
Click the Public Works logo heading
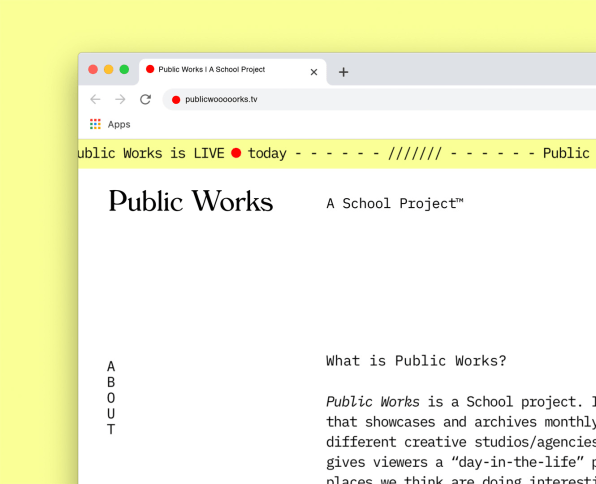[191, 201]
